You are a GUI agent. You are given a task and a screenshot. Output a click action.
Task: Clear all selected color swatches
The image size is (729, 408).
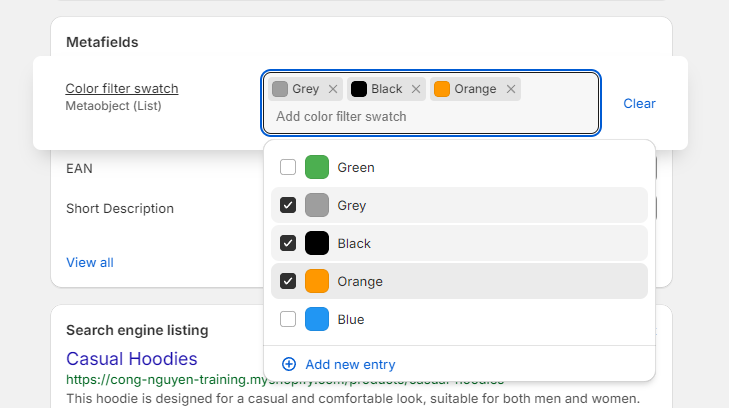click(639, 103)
